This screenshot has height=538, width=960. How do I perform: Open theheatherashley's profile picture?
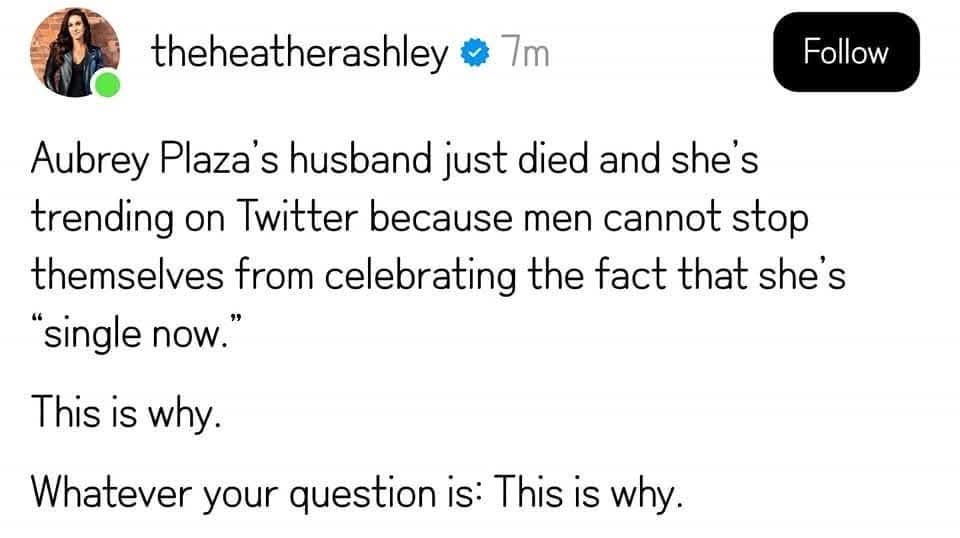click(75, 53)
